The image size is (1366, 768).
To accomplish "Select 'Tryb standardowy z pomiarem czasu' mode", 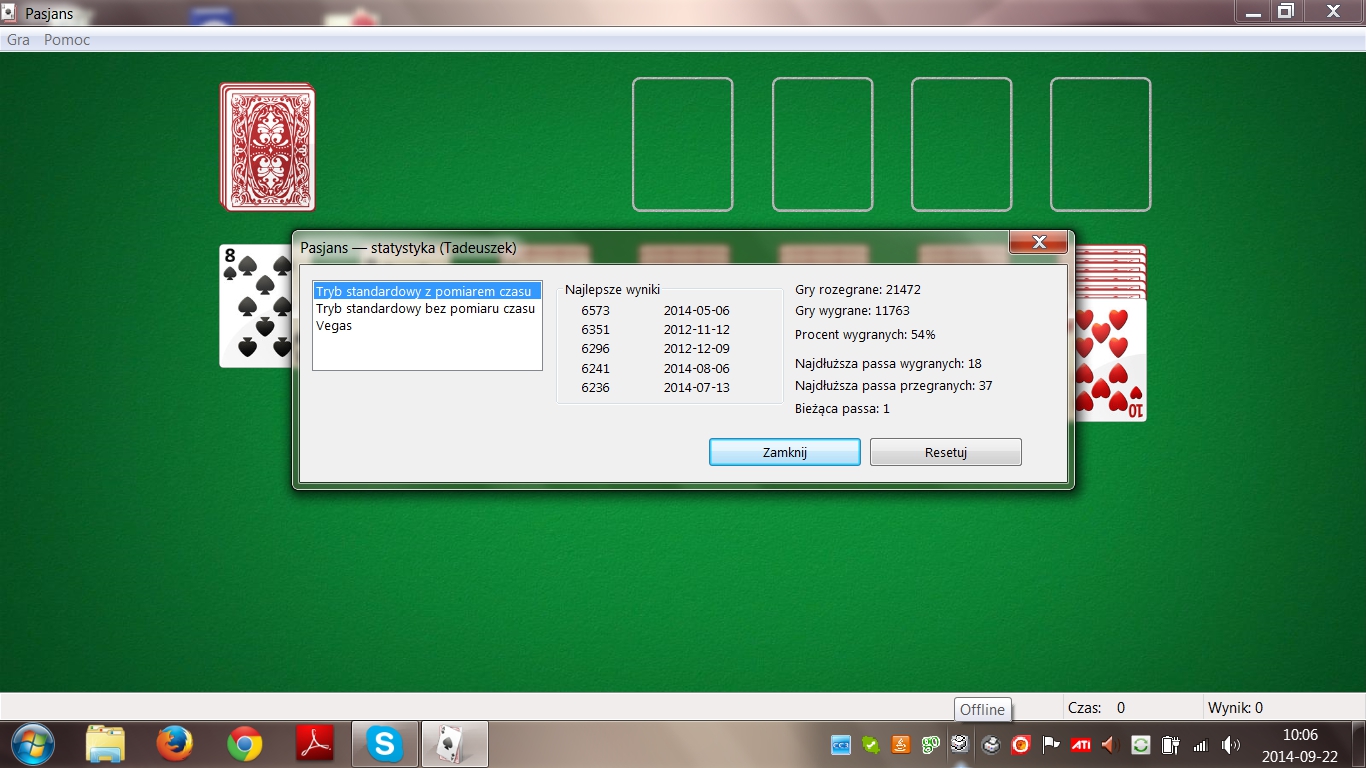I will point(427,291).
